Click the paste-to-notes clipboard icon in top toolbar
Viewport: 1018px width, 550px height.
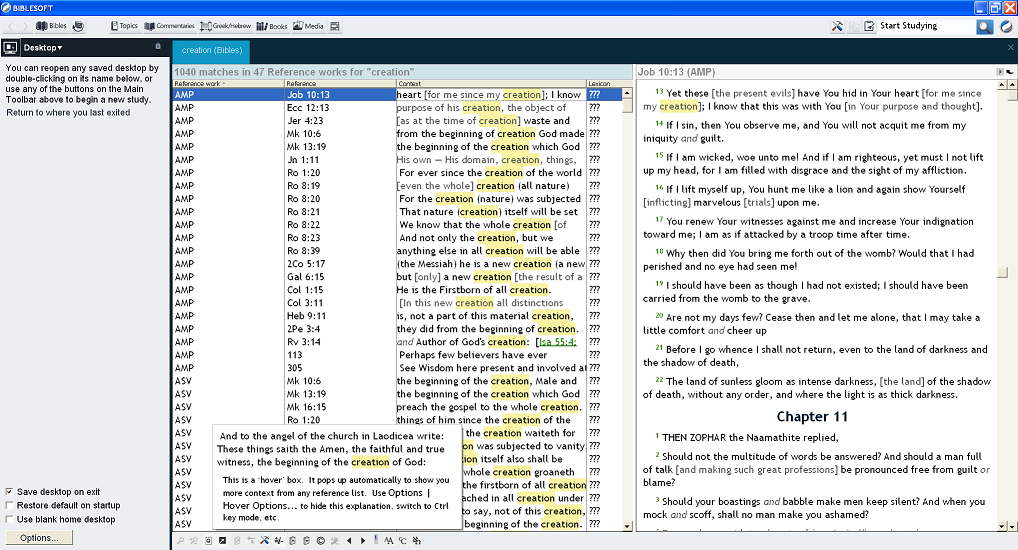click(869, 26)
